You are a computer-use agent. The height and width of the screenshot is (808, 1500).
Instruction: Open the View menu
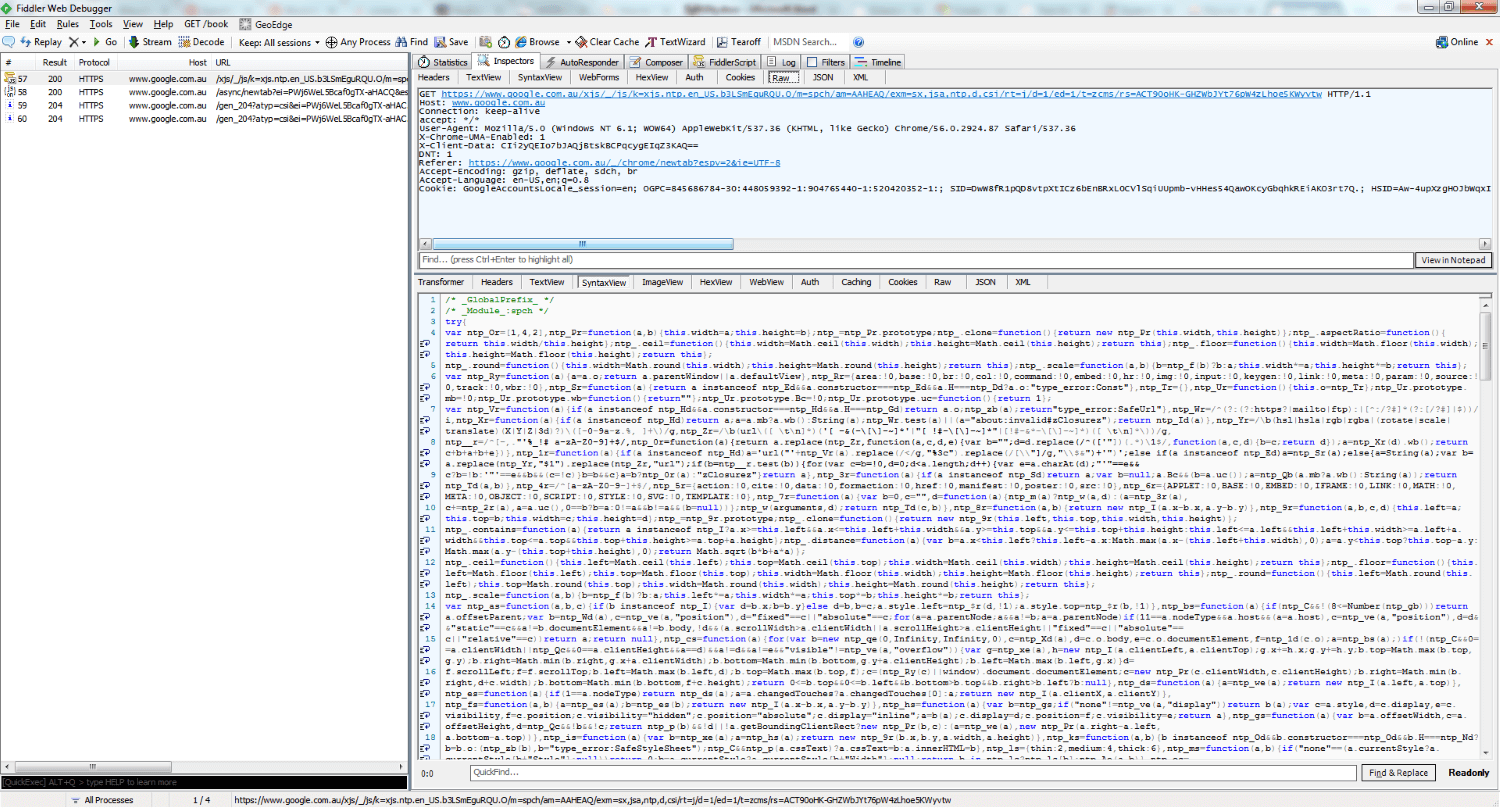133,23
